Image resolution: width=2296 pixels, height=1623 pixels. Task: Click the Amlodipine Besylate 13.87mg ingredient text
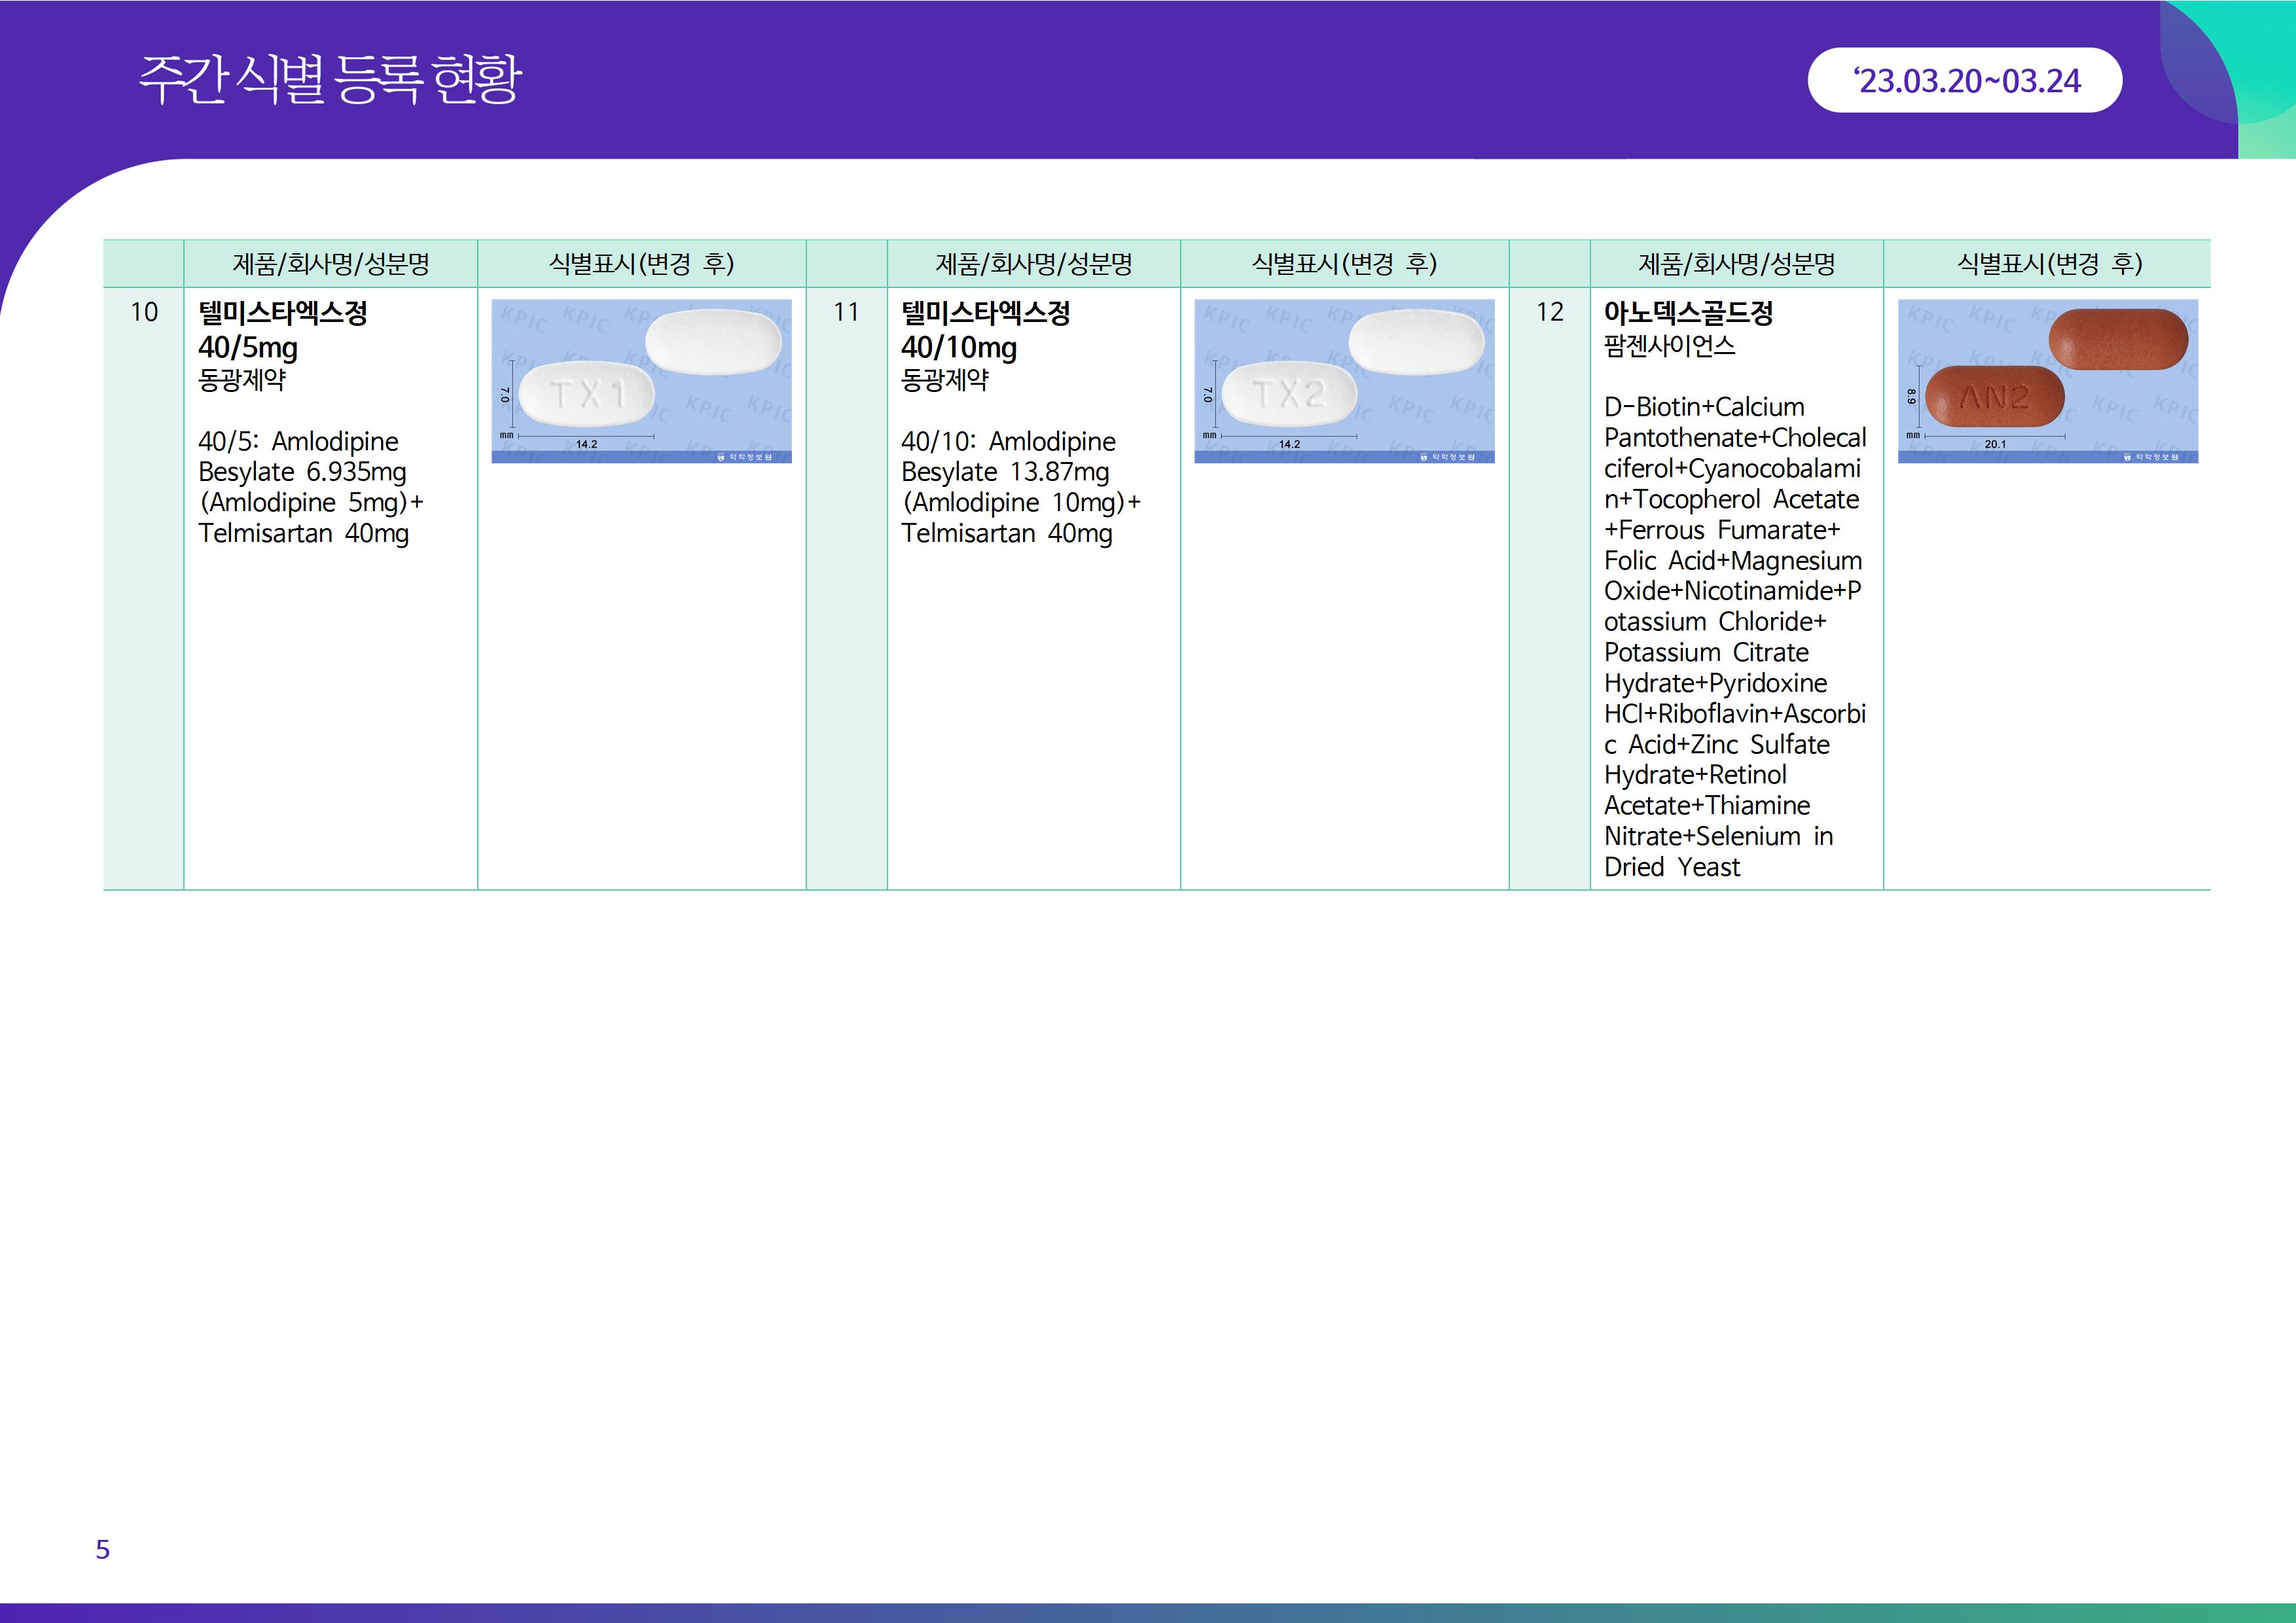click(x=1005, y=471)
